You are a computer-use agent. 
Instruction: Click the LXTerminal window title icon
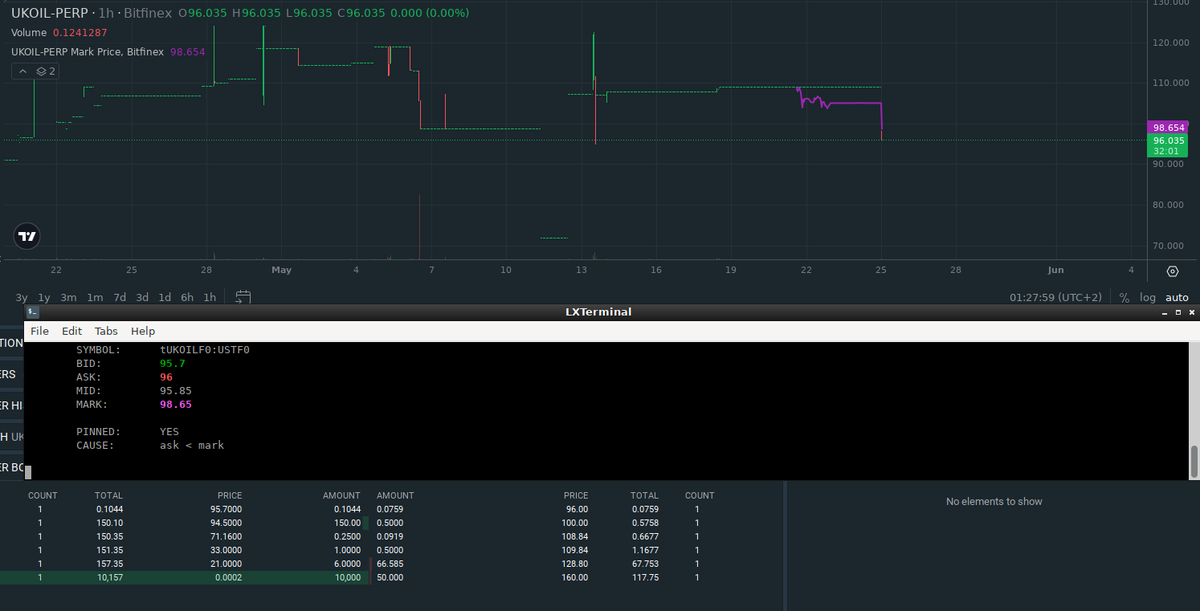(33, 312)
